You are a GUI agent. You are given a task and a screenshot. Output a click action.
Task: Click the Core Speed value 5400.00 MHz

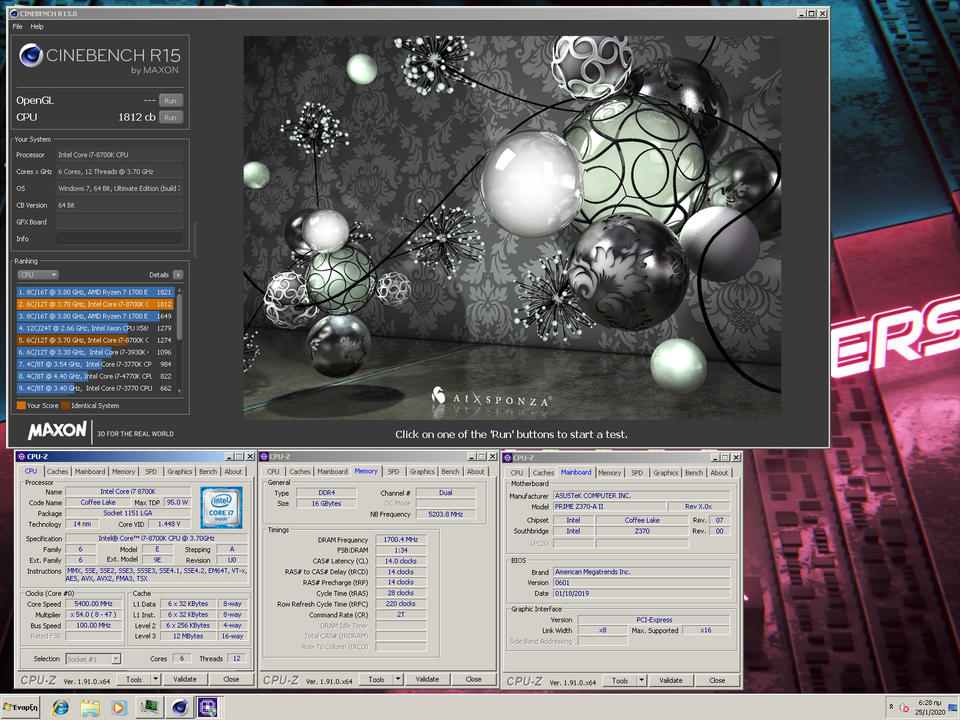pos(94,604)
